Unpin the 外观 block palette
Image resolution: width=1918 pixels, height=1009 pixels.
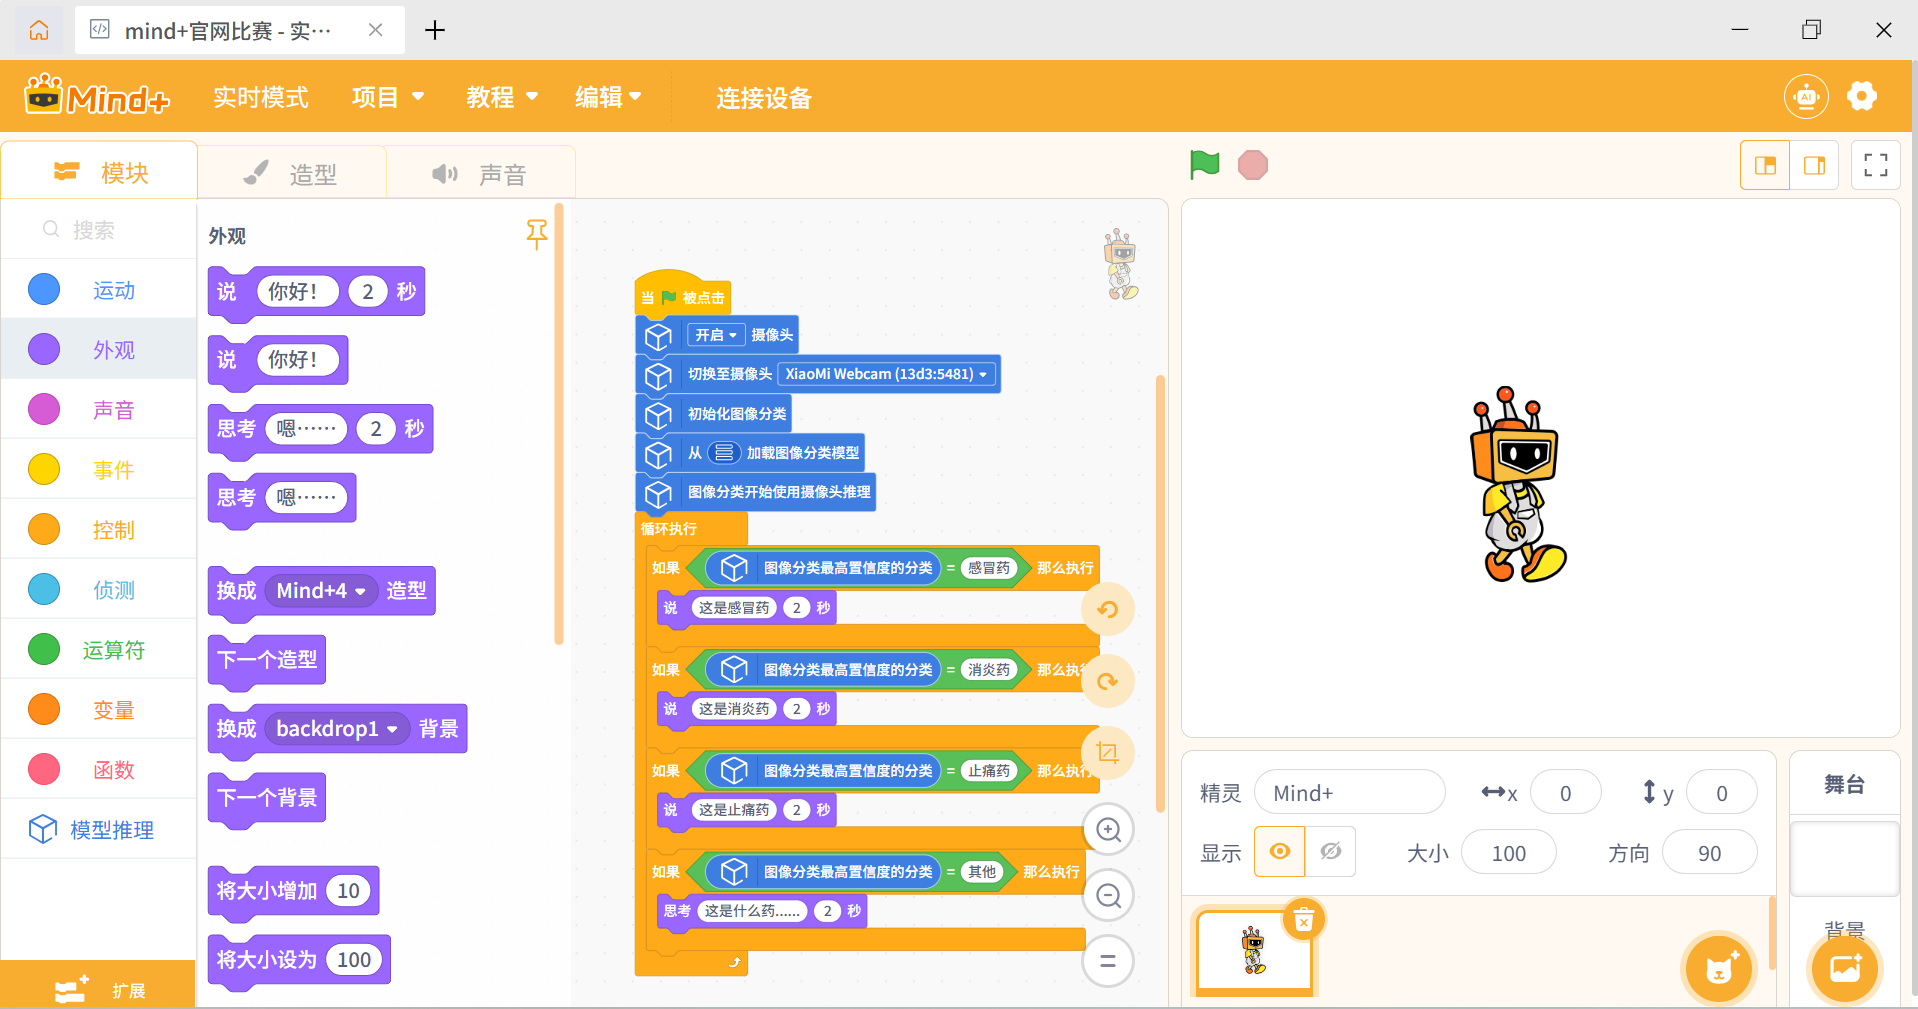(537, 235)
